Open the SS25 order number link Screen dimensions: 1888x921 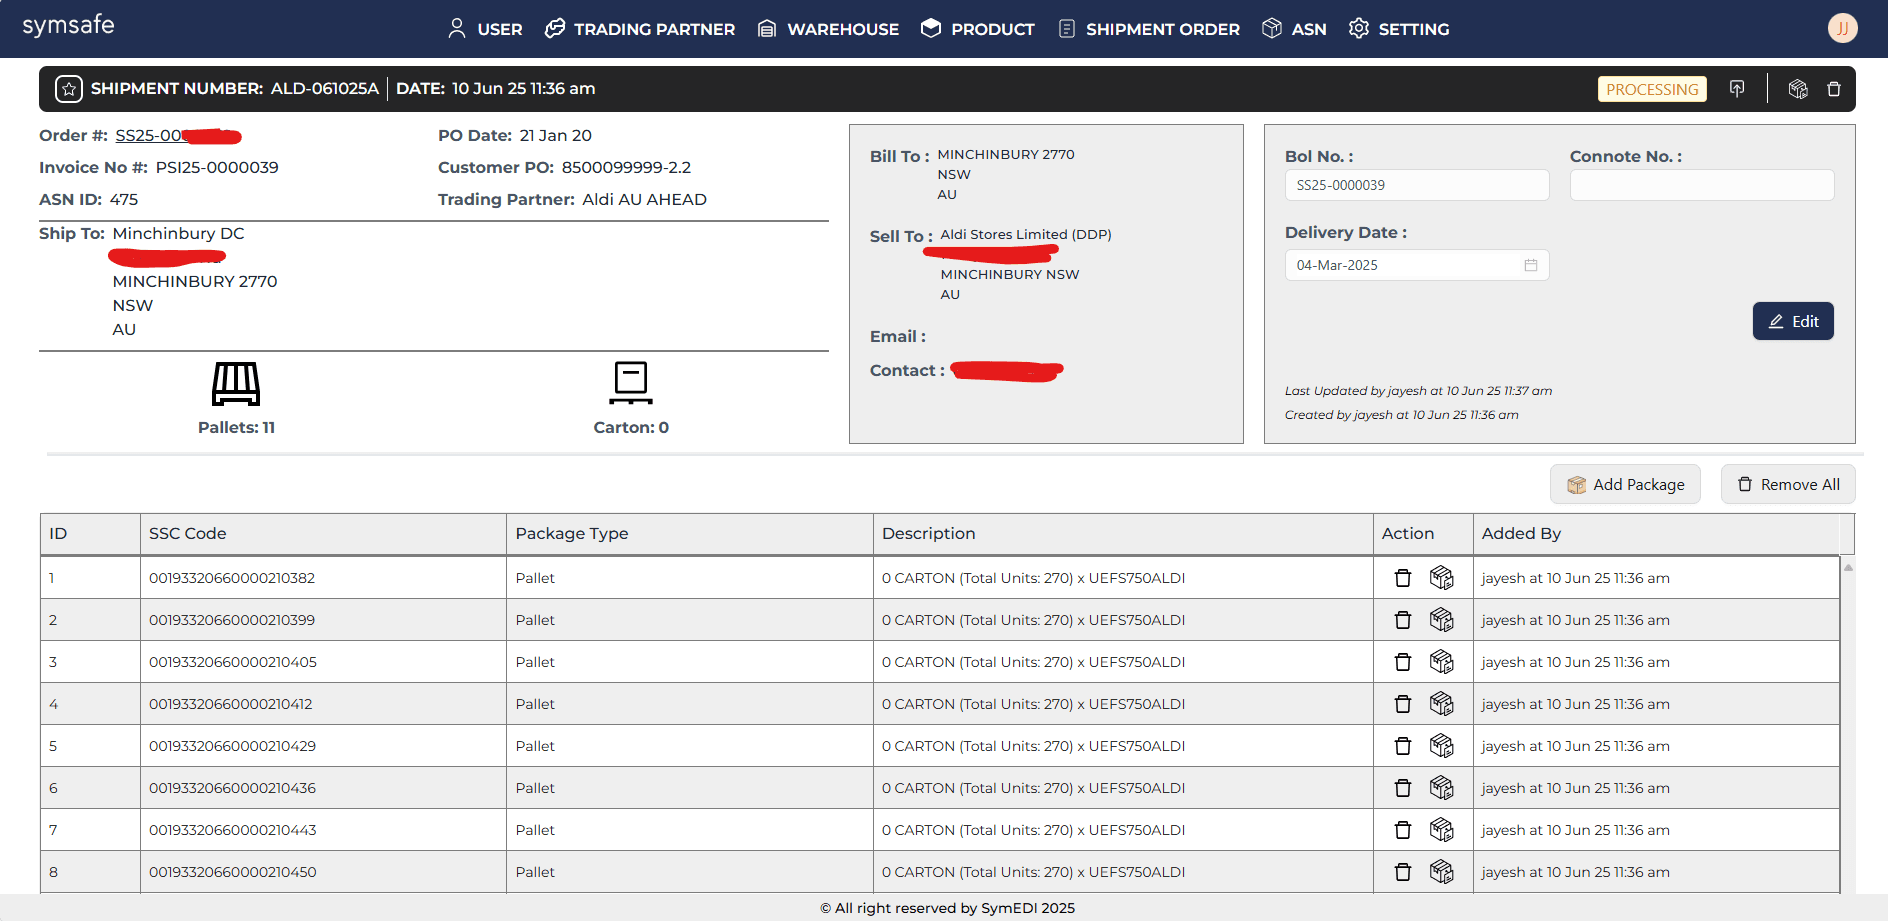[150, 136]
